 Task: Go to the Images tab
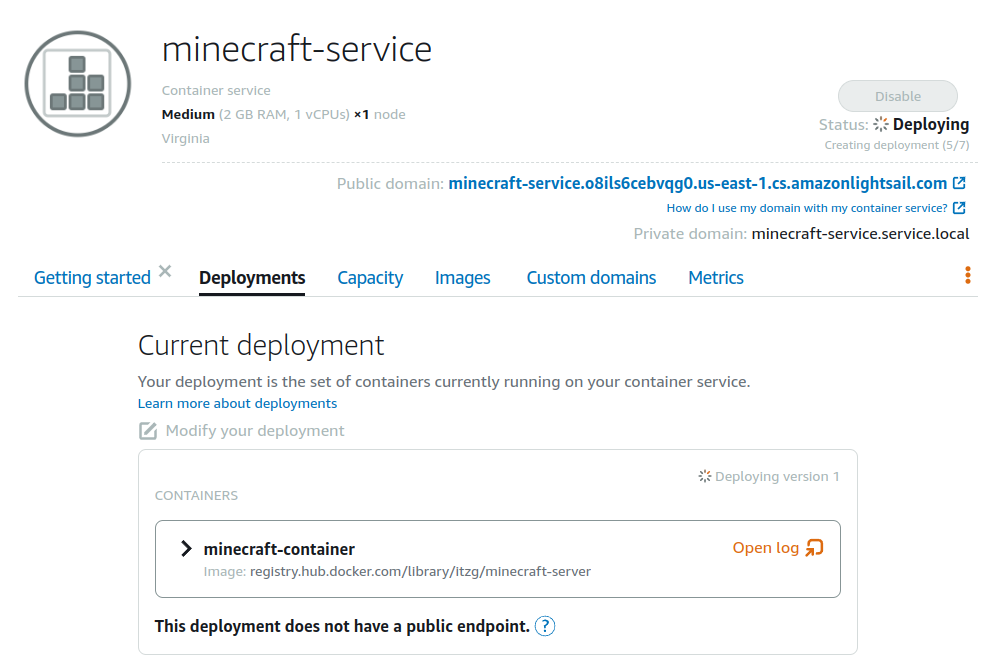pyautogui.click(x=462, y=278)
